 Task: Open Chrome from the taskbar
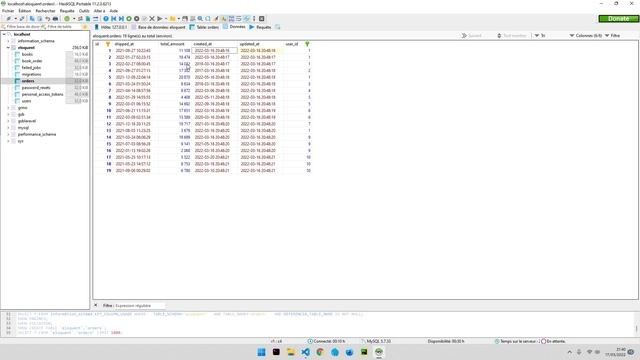pos(320,352)
